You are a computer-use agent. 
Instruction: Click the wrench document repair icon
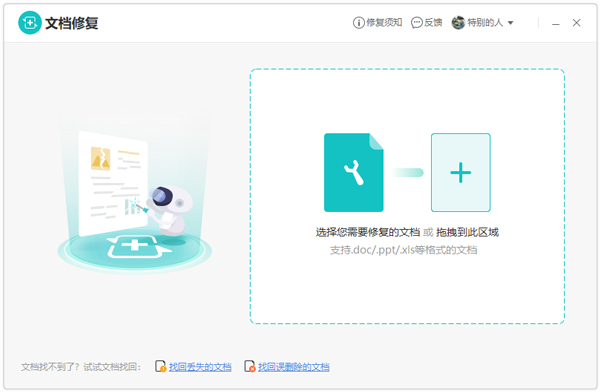354,172
